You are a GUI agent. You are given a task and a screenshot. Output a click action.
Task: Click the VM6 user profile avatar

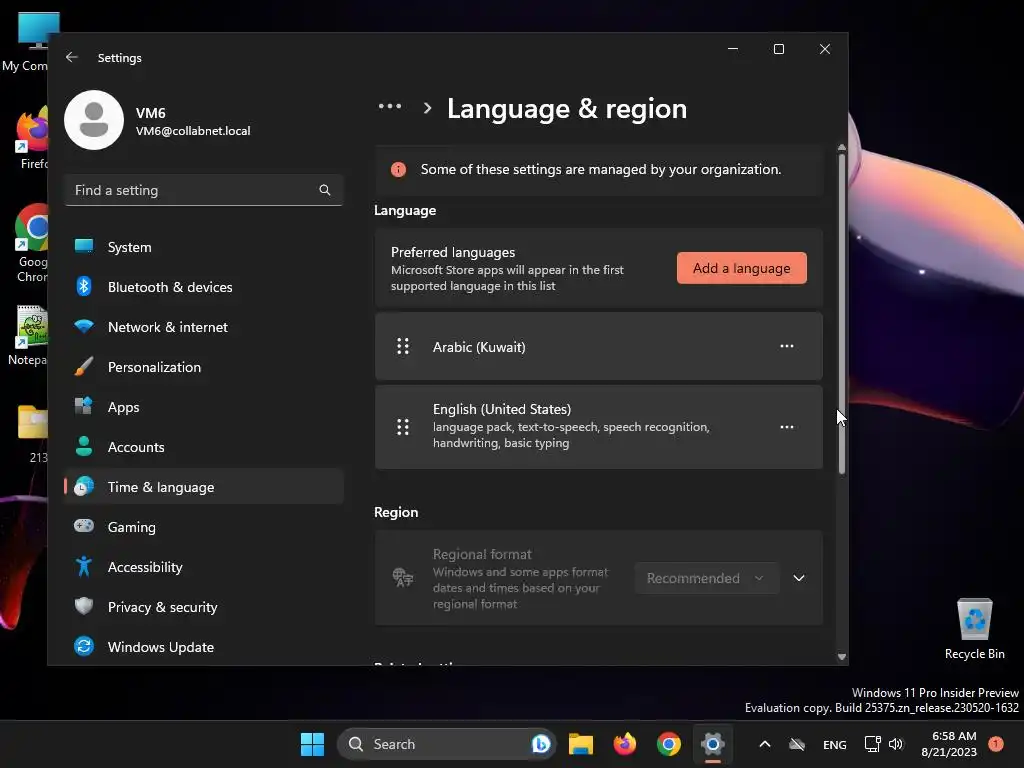point(94,120)
